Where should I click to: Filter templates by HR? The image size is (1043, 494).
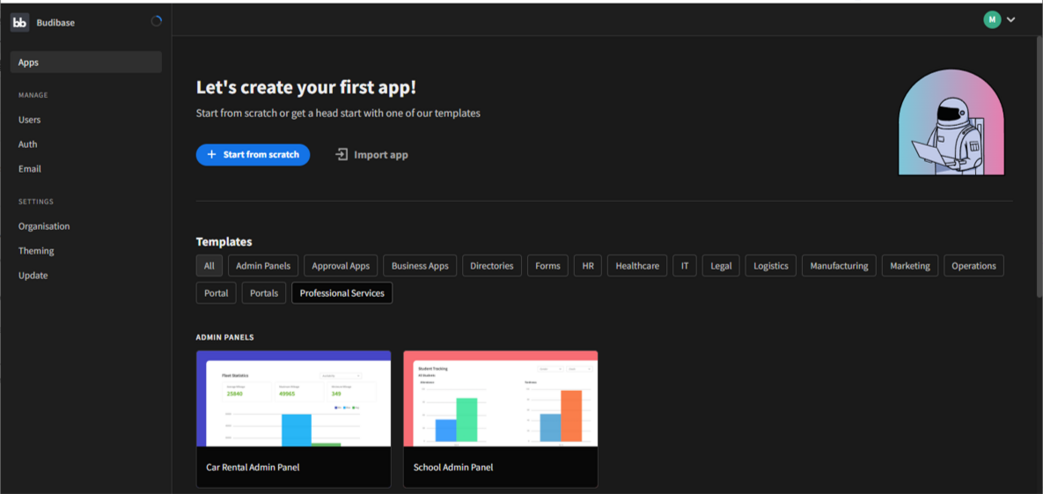587,266
